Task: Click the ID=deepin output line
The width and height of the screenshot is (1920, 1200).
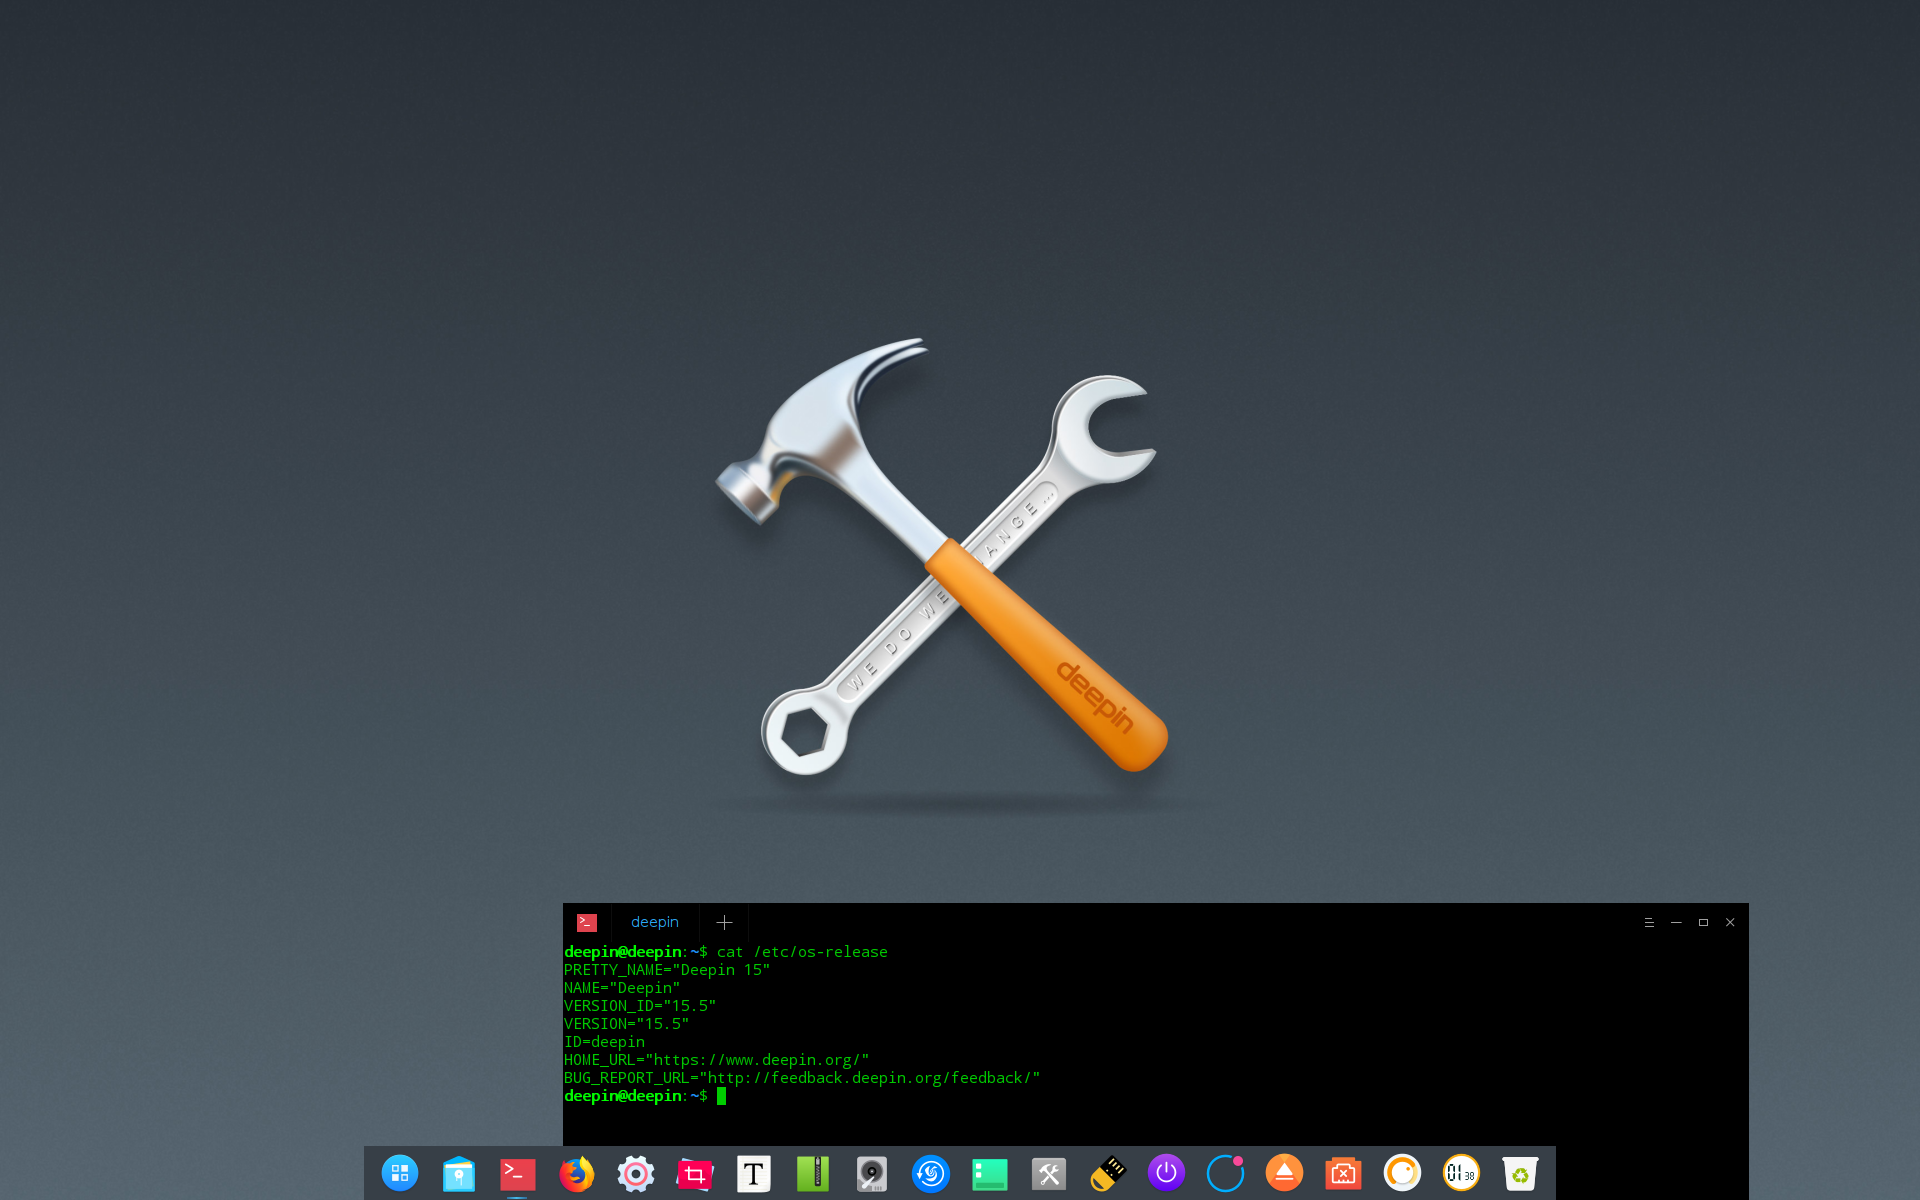Action: point(604,1042)
